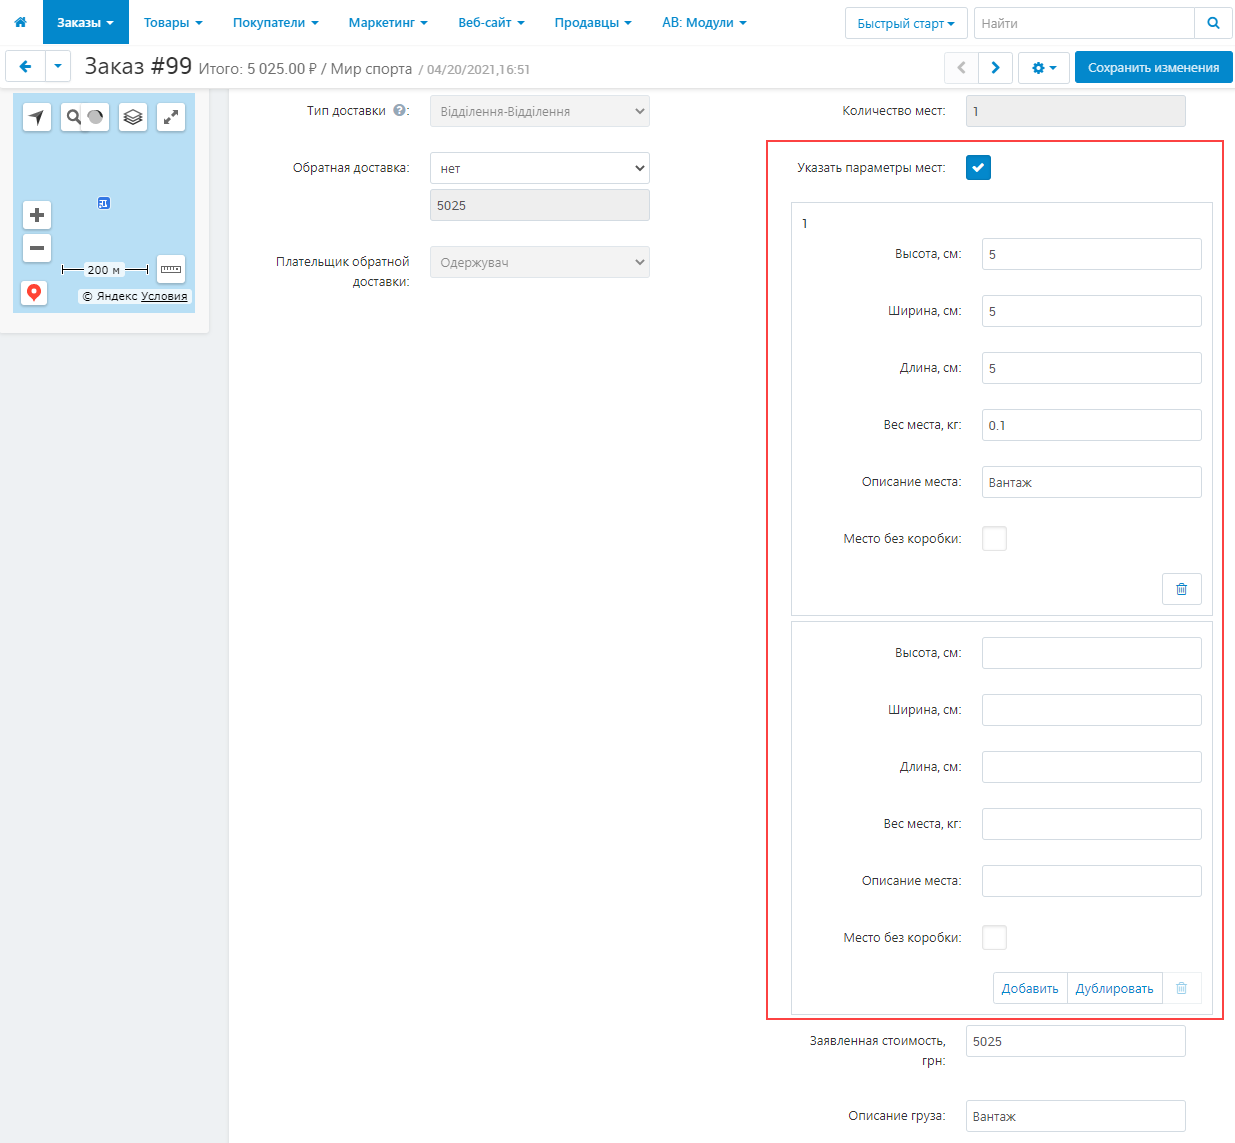Go to the next order arrow
1235x1143 pixels.
pos(995,68)
